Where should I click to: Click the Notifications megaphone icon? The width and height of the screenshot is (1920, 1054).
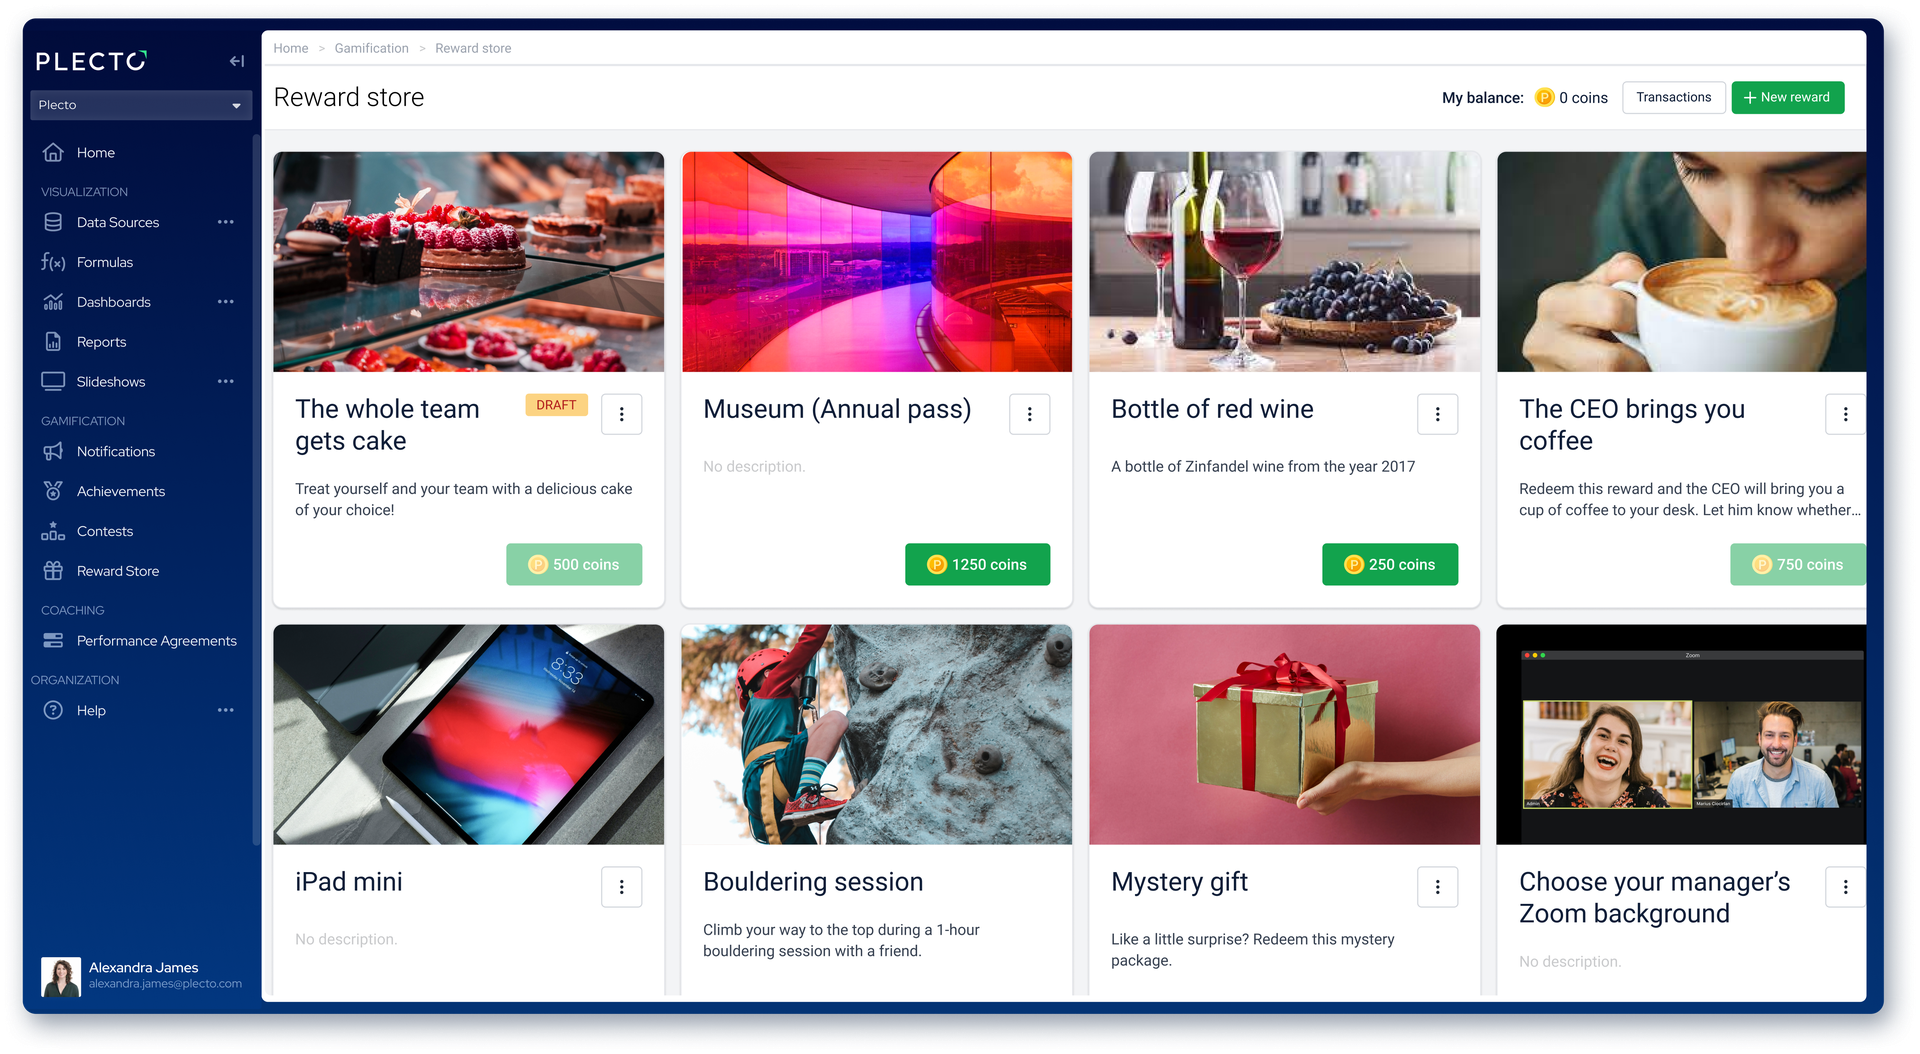tap(53, 451)
